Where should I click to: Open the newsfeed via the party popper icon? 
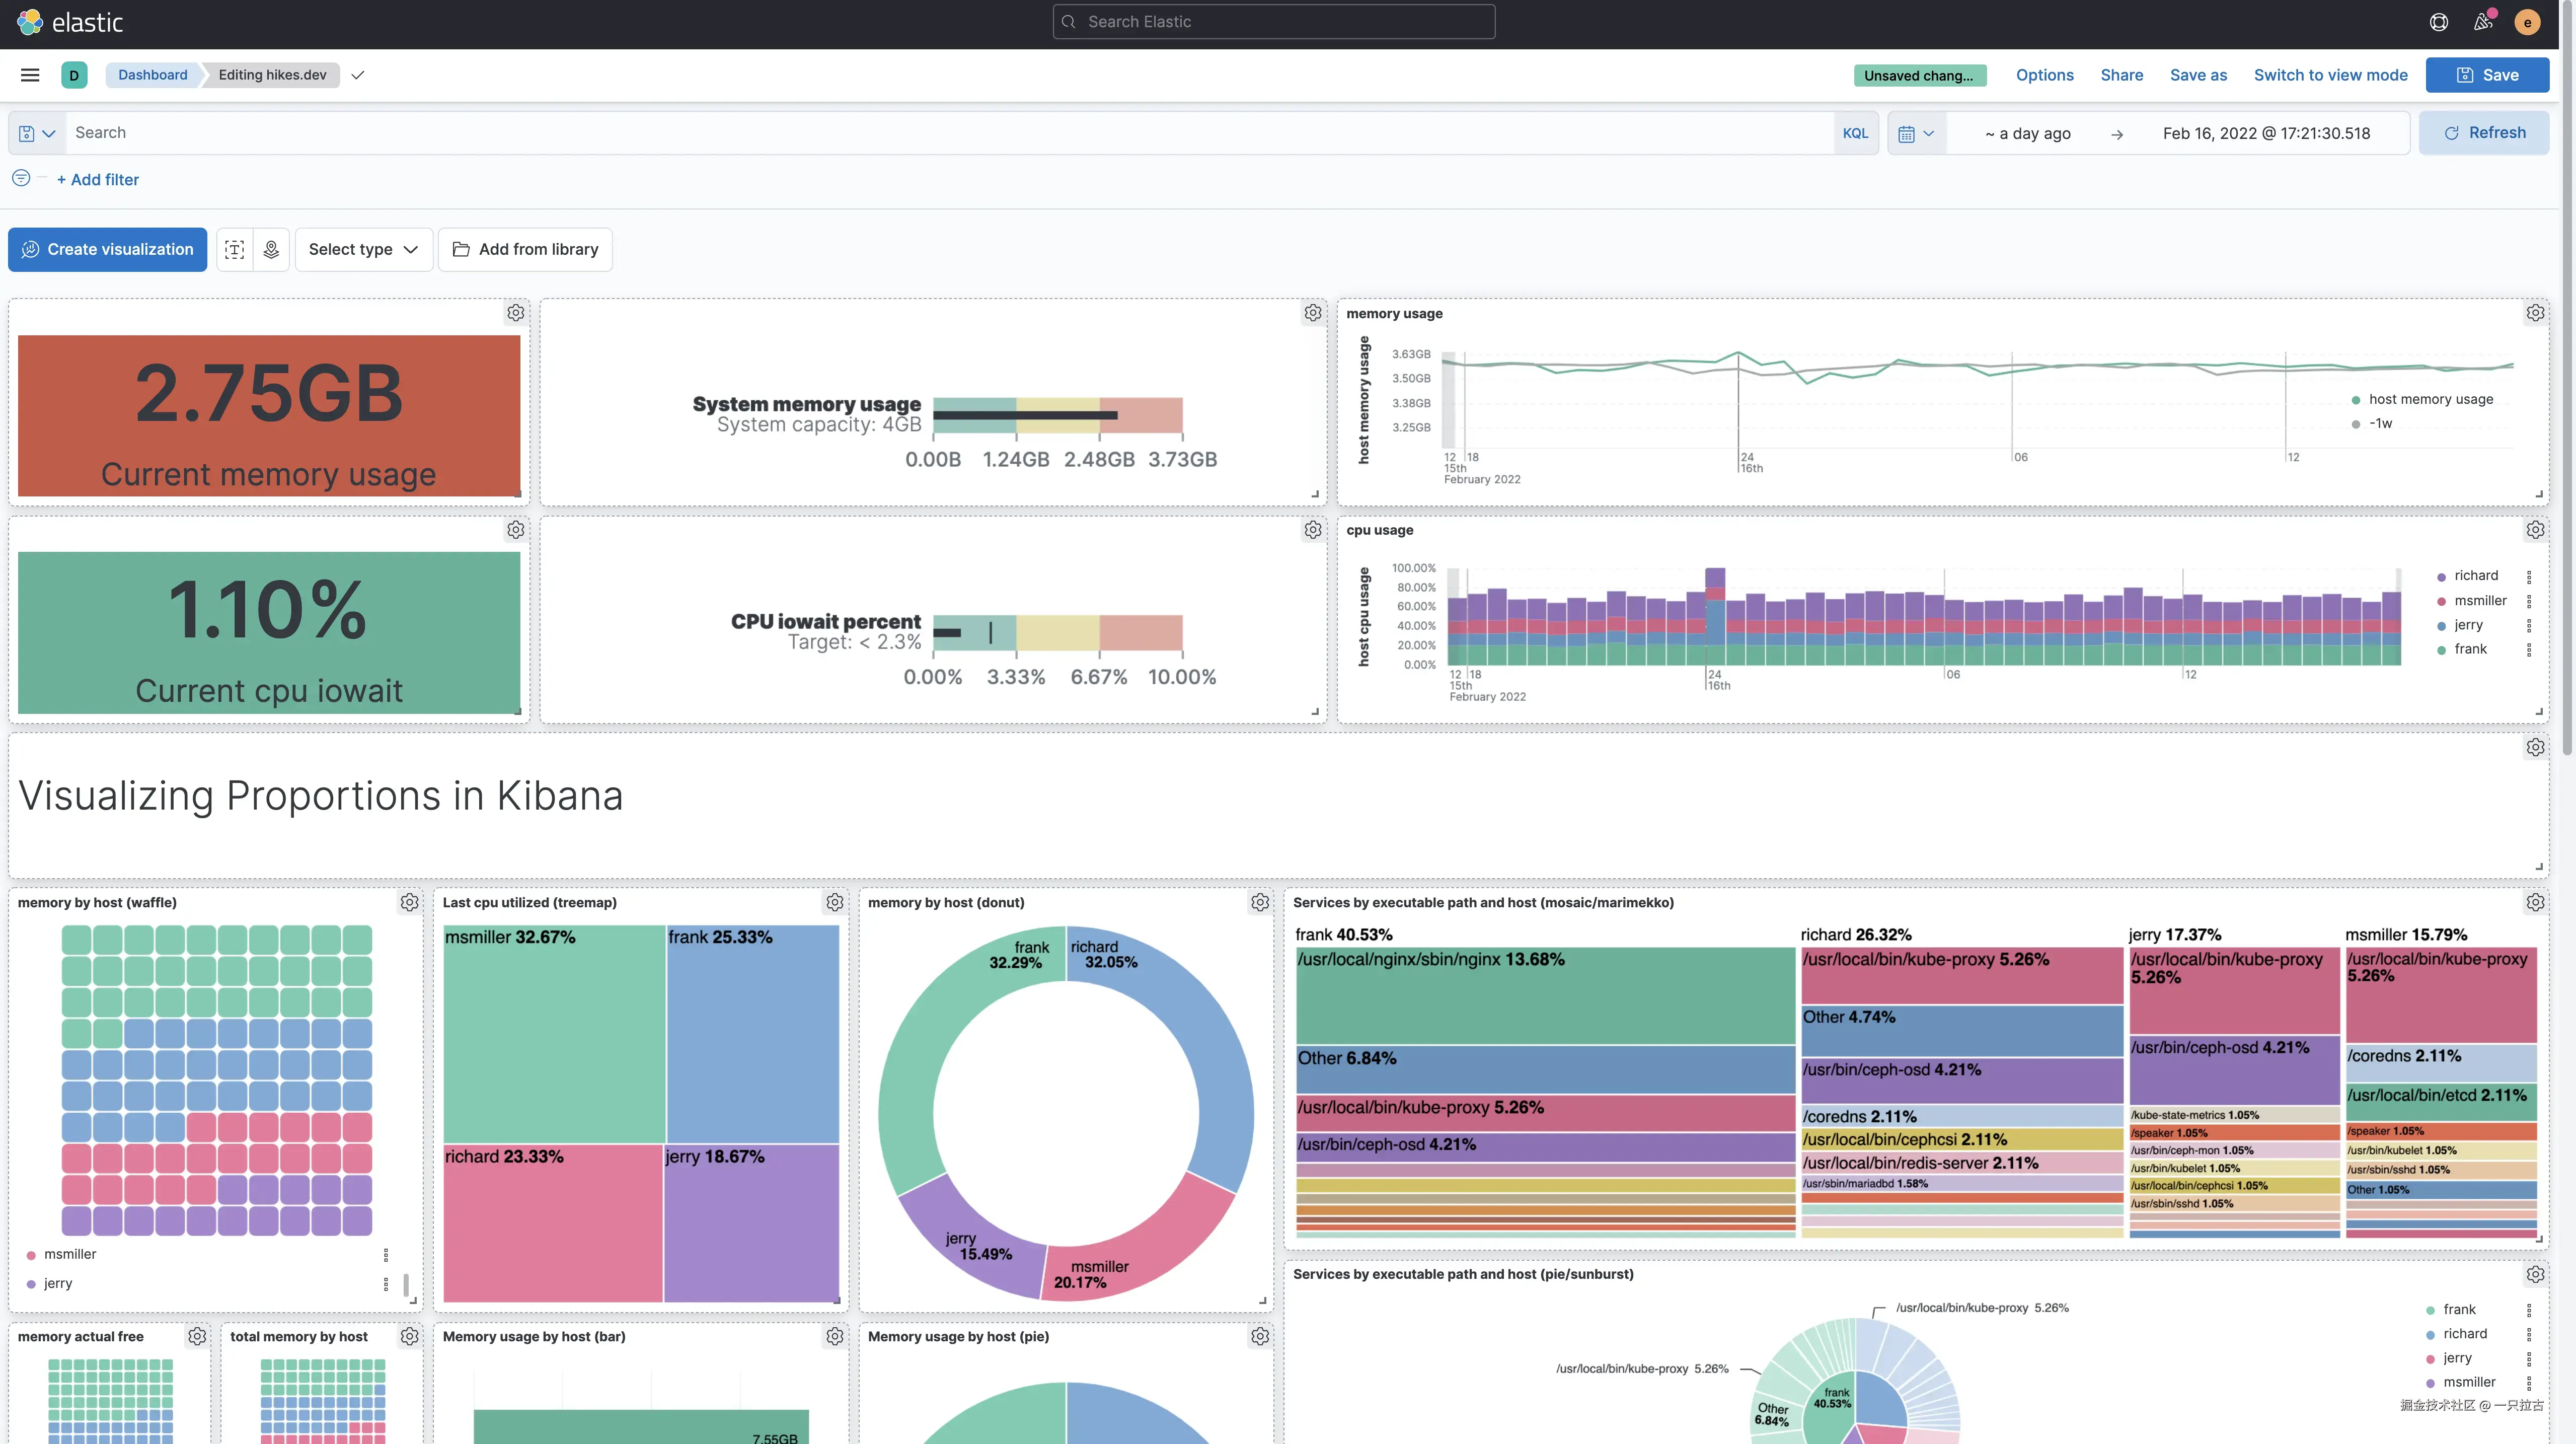pos(2482,21)
